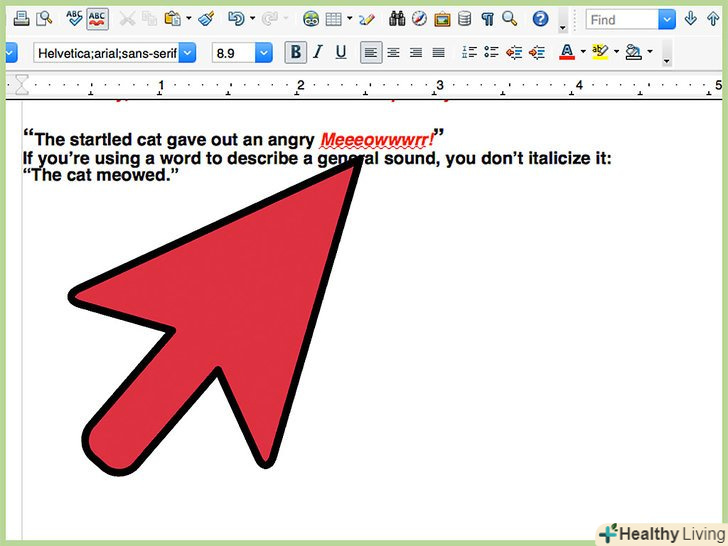The width and height of the screenshot is (728, 546).
Task: Open Data Sources database icon
Action: point(464,19)
